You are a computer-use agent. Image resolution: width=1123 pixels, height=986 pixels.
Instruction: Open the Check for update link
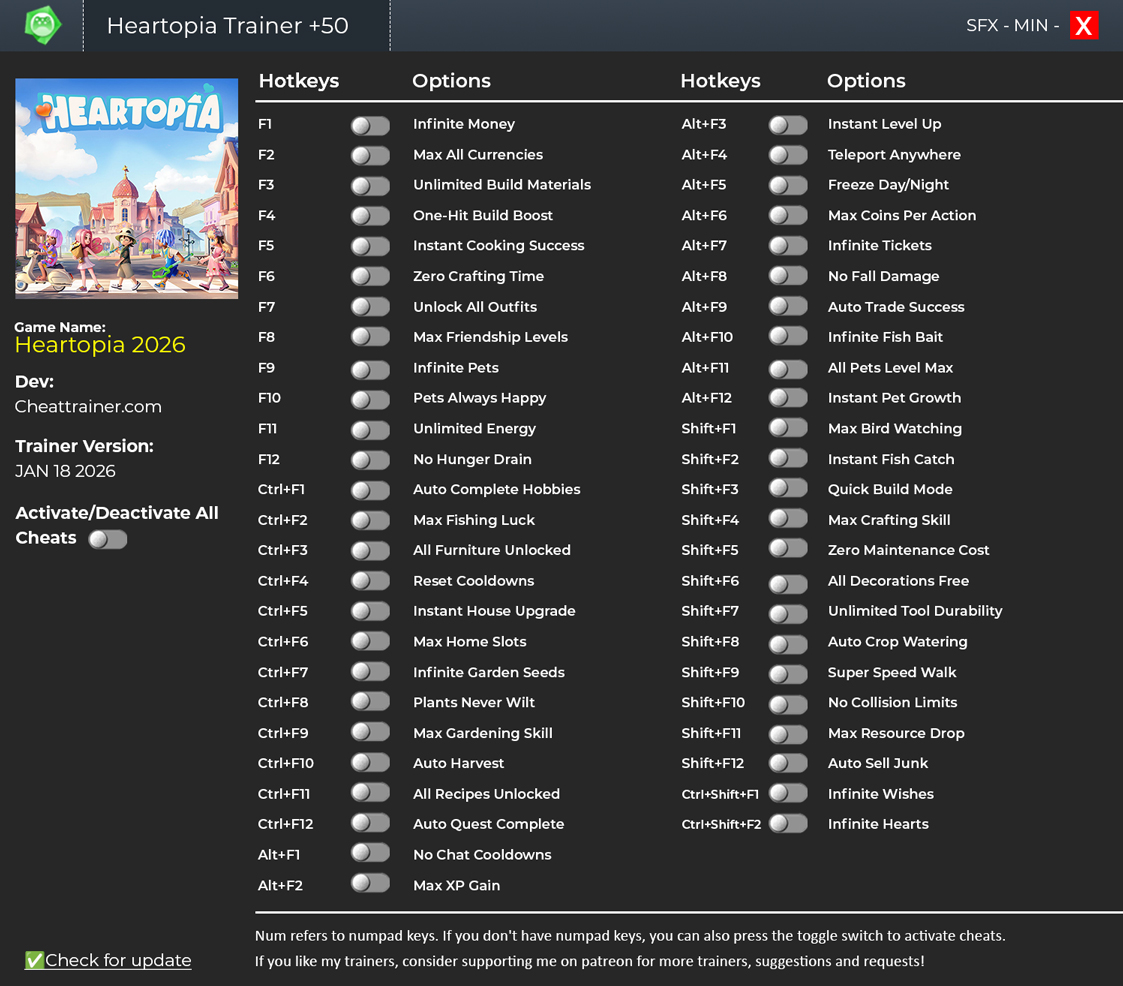117,960
